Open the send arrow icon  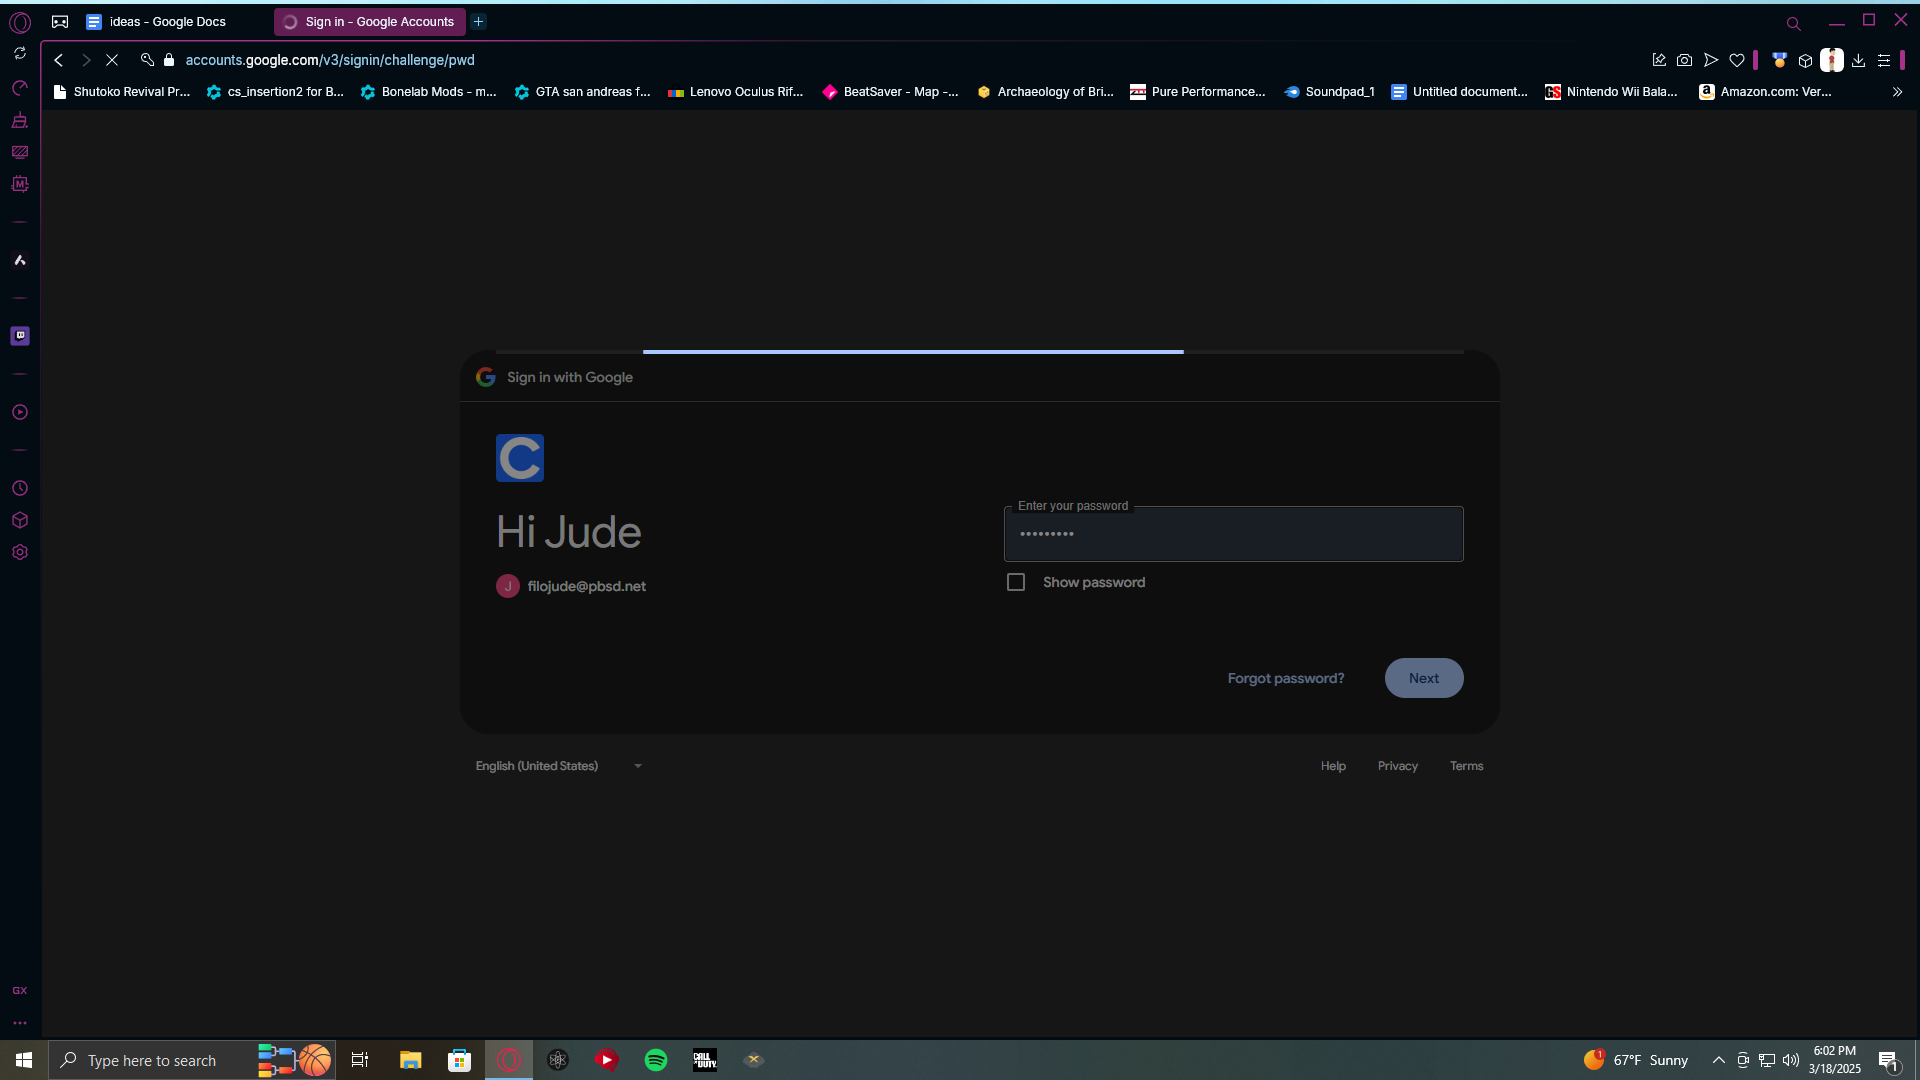(1711, 60)
